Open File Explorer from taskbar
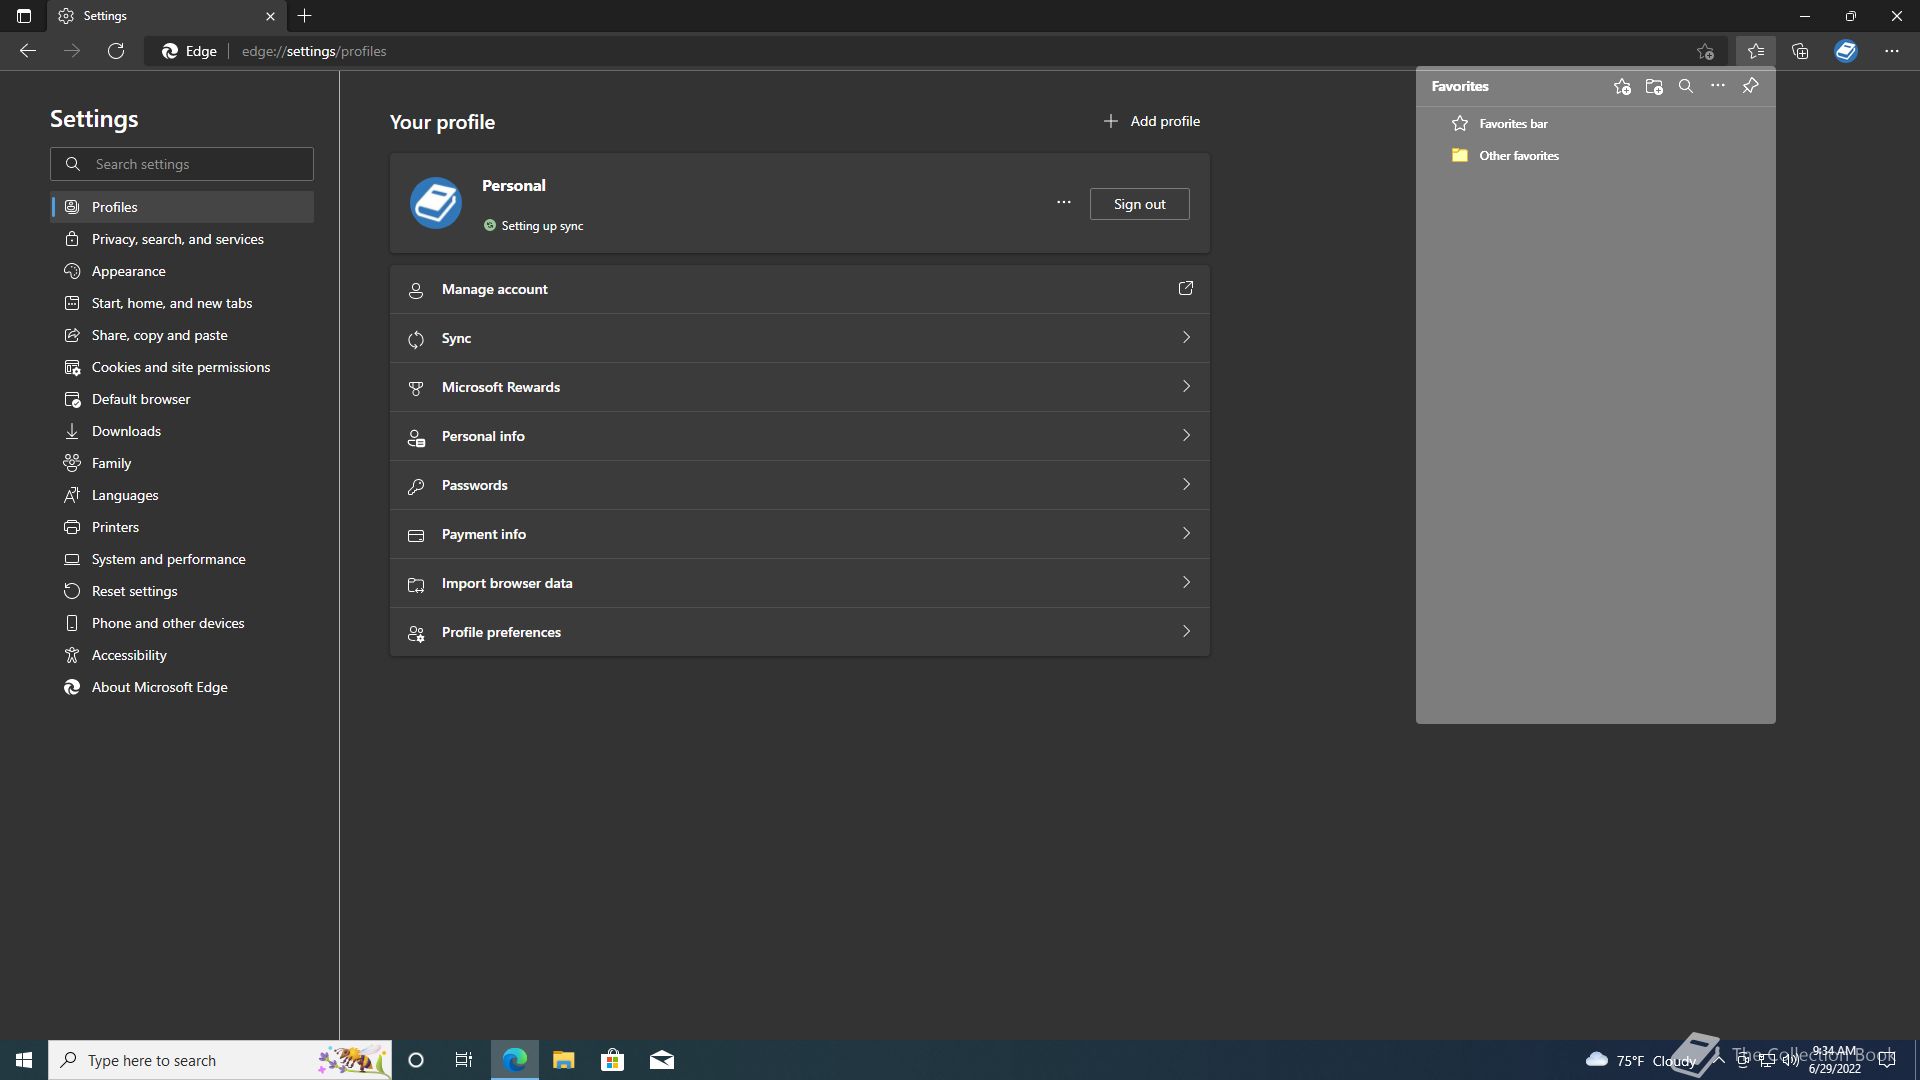 564,1060
